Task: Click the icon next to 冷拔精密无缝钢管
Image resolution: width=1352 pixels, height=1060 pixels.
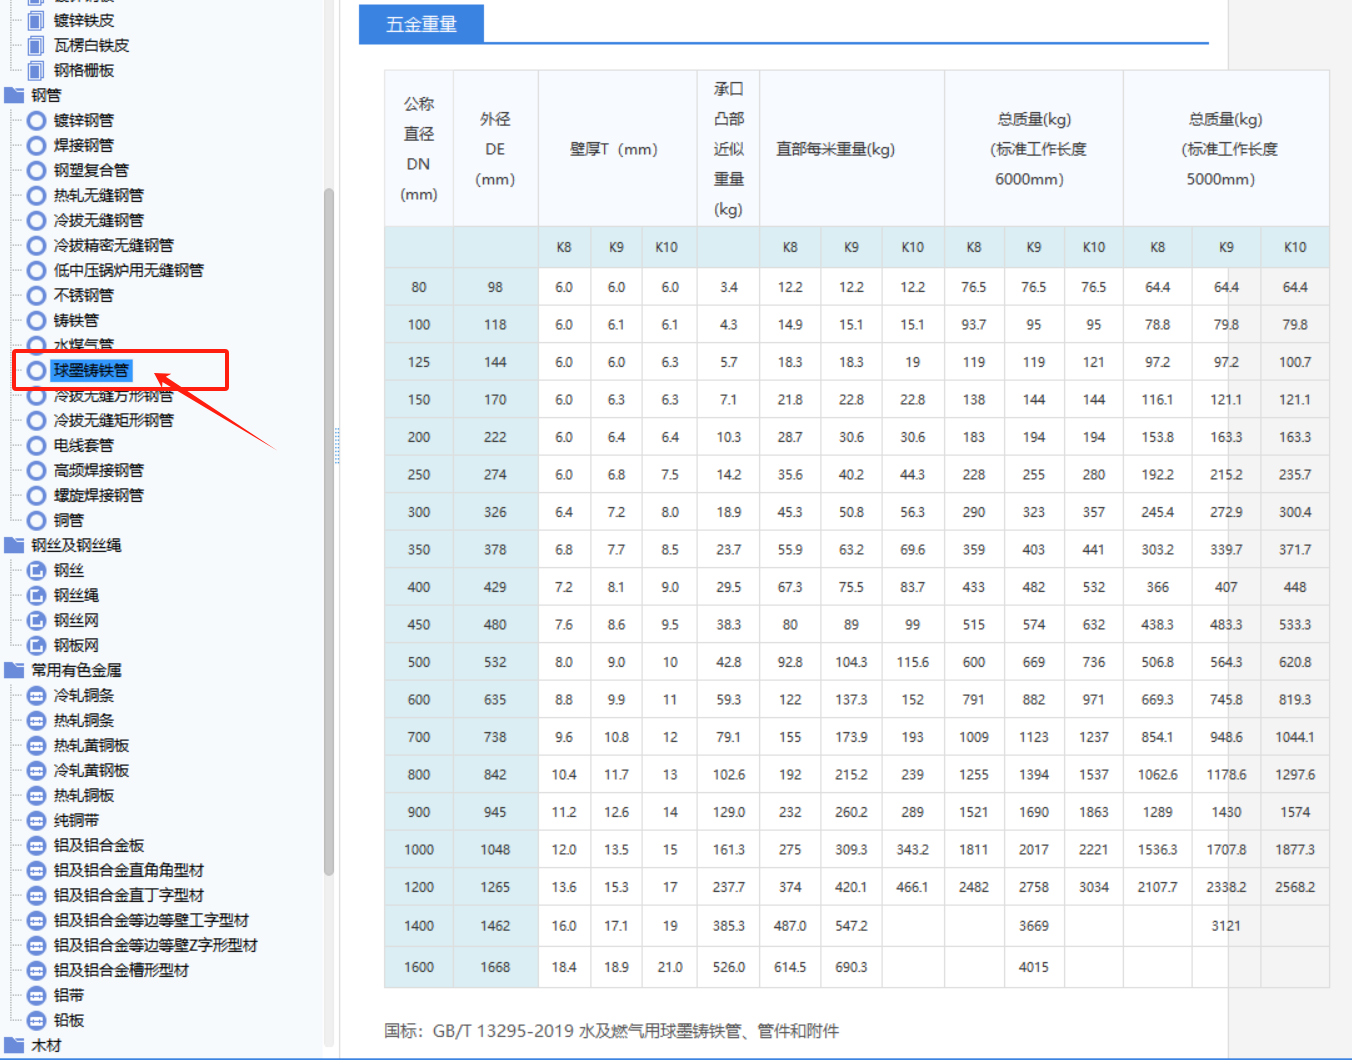Action: (x=37, y=246)
